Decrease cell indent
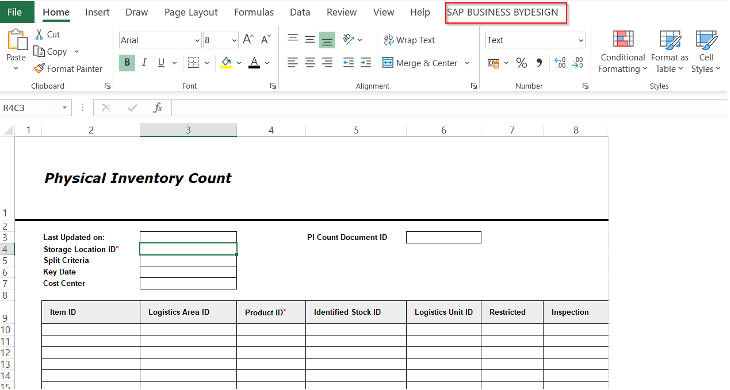The height and width of the screenshot is (390, 730). coord(348,62)
